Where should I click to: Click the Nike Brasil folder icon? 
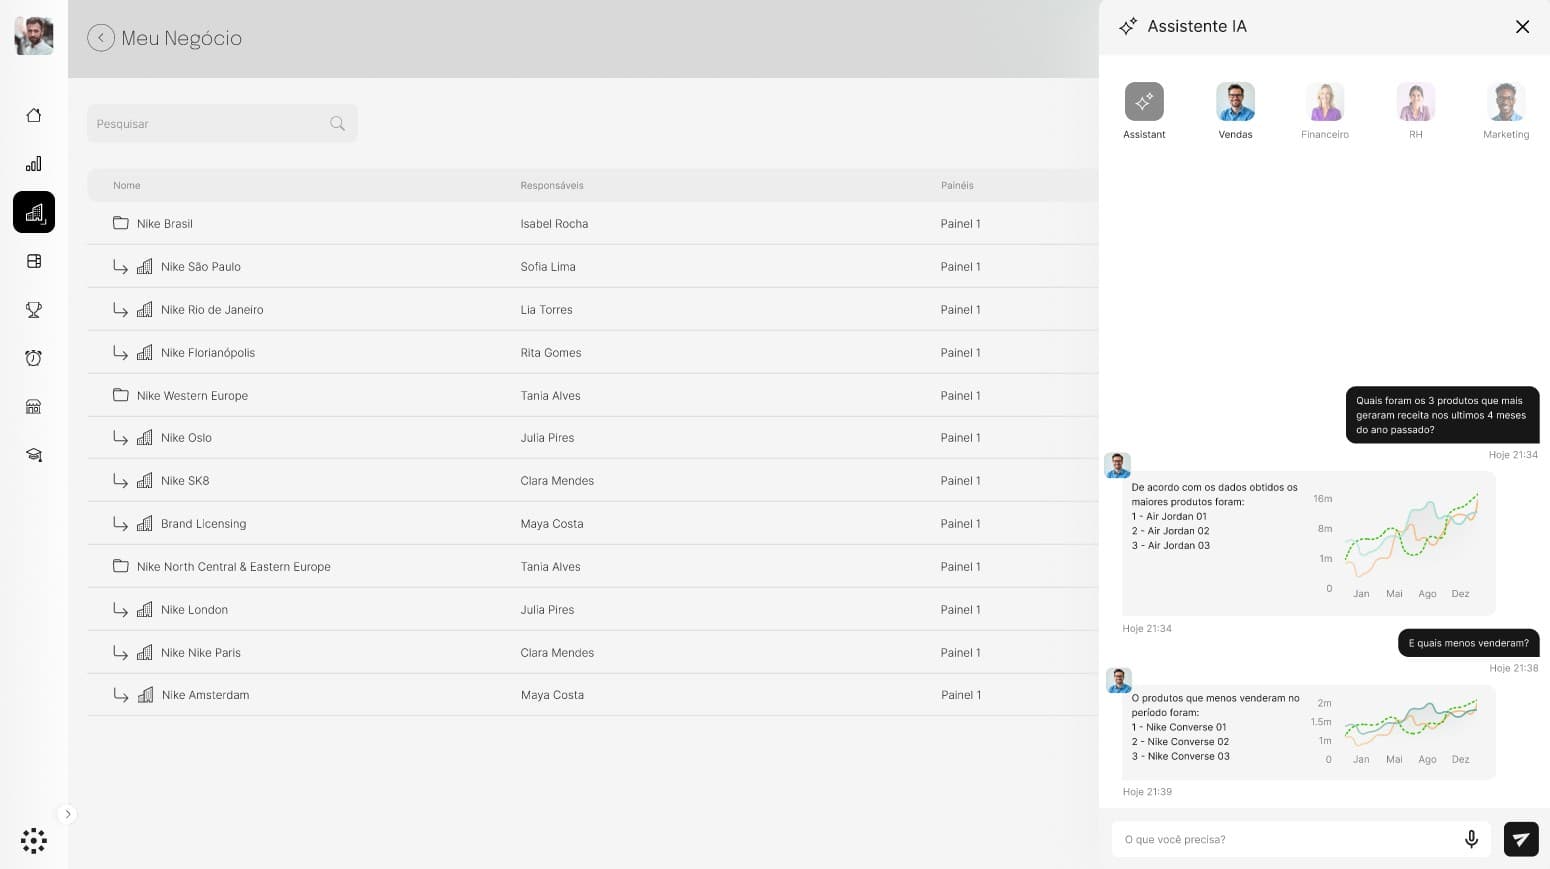pos(121,223)
